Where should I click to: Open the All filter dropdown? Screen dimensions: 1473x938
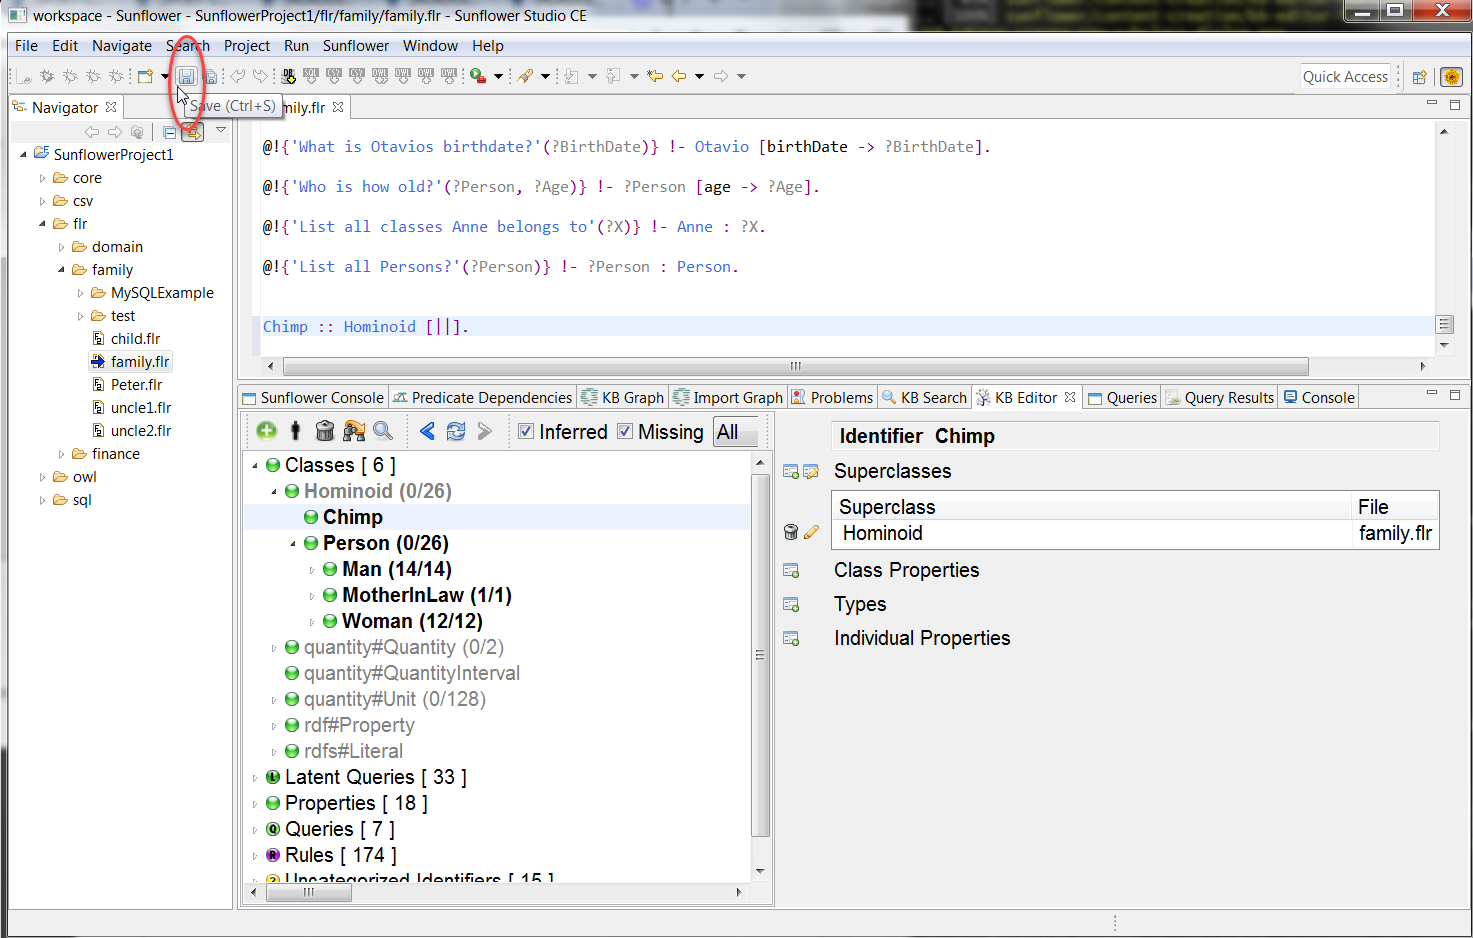click(737, 432)
